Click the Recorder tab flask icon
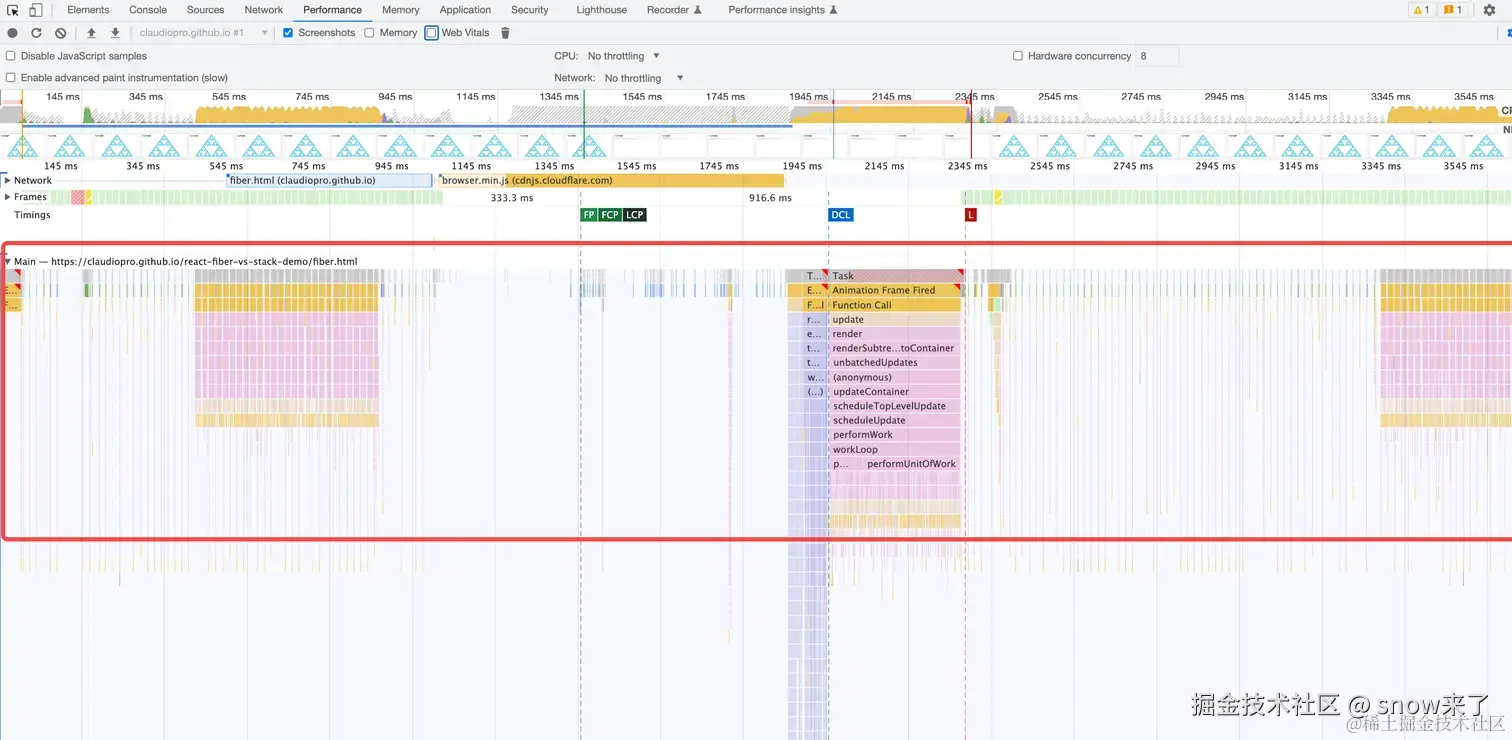 pyautogui.click(x=698, y=10)
